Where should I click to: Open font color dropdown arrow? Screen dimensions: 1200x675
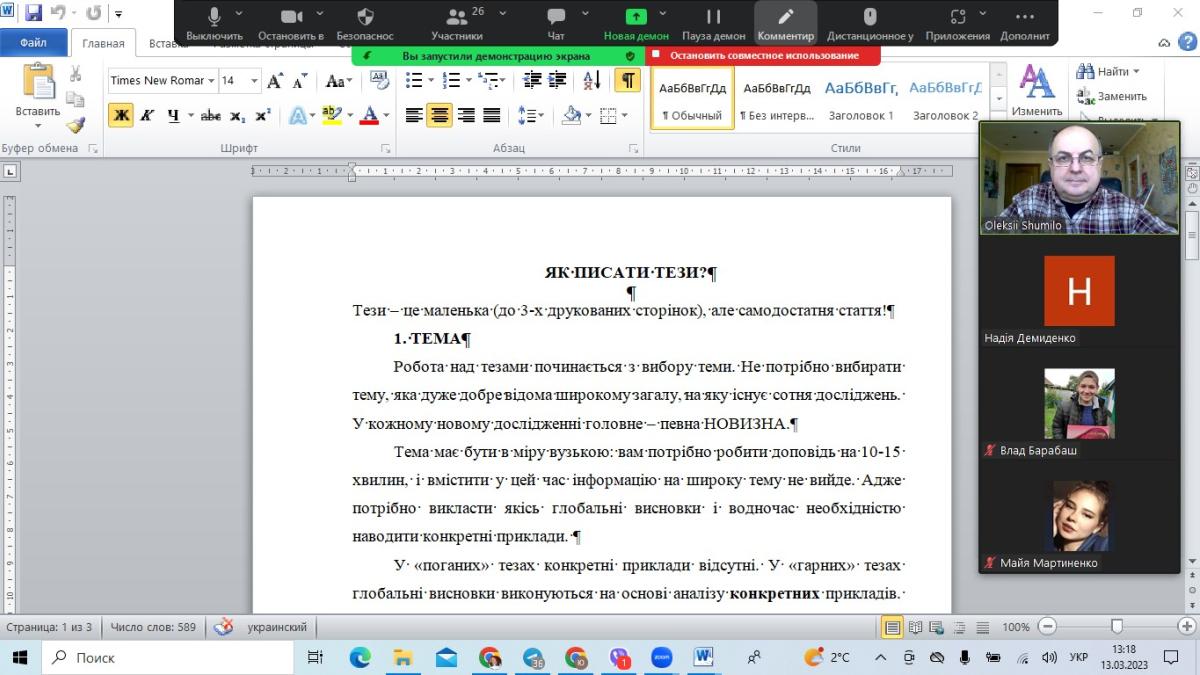coord(386,116)
